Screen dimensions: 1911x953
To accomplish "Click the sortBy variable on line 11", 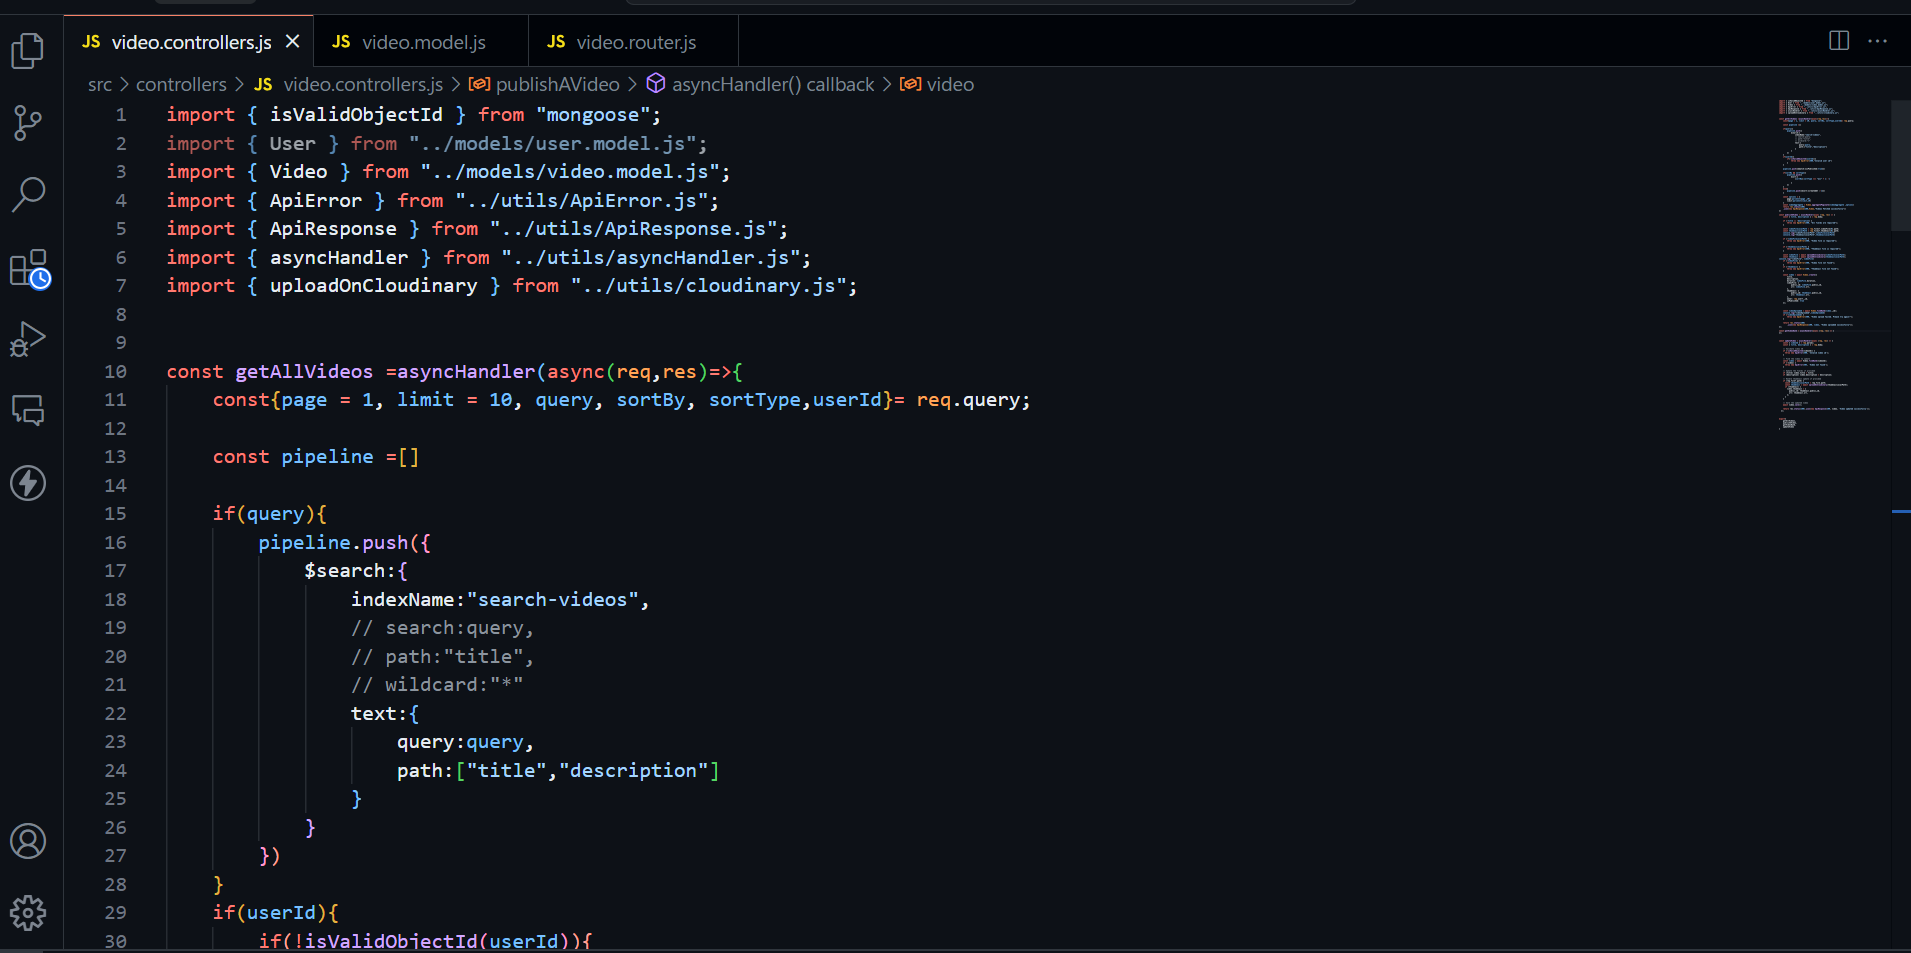I will (x=651, y=400).
